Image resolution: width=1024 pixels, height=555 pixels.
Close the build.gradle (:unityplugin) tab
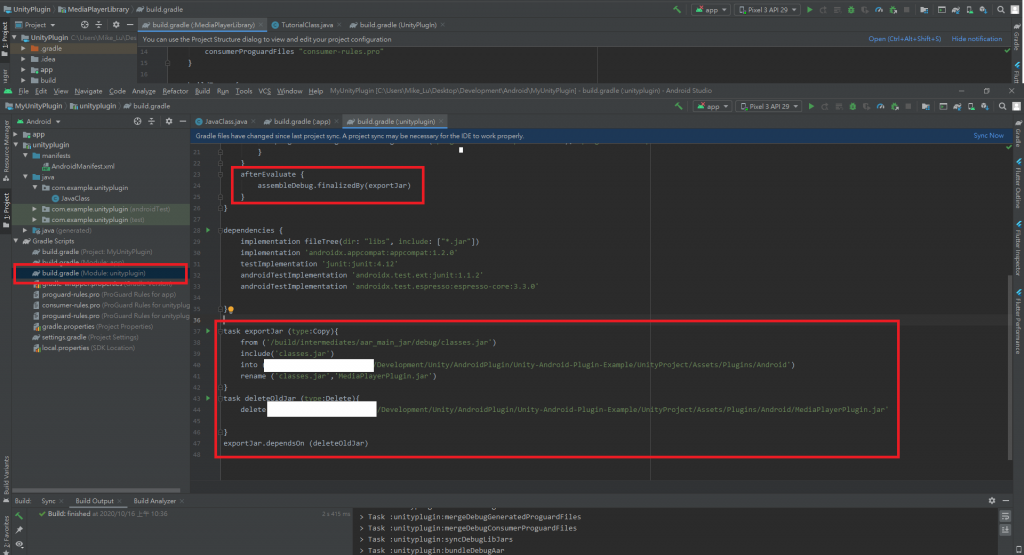pos(441,121)
